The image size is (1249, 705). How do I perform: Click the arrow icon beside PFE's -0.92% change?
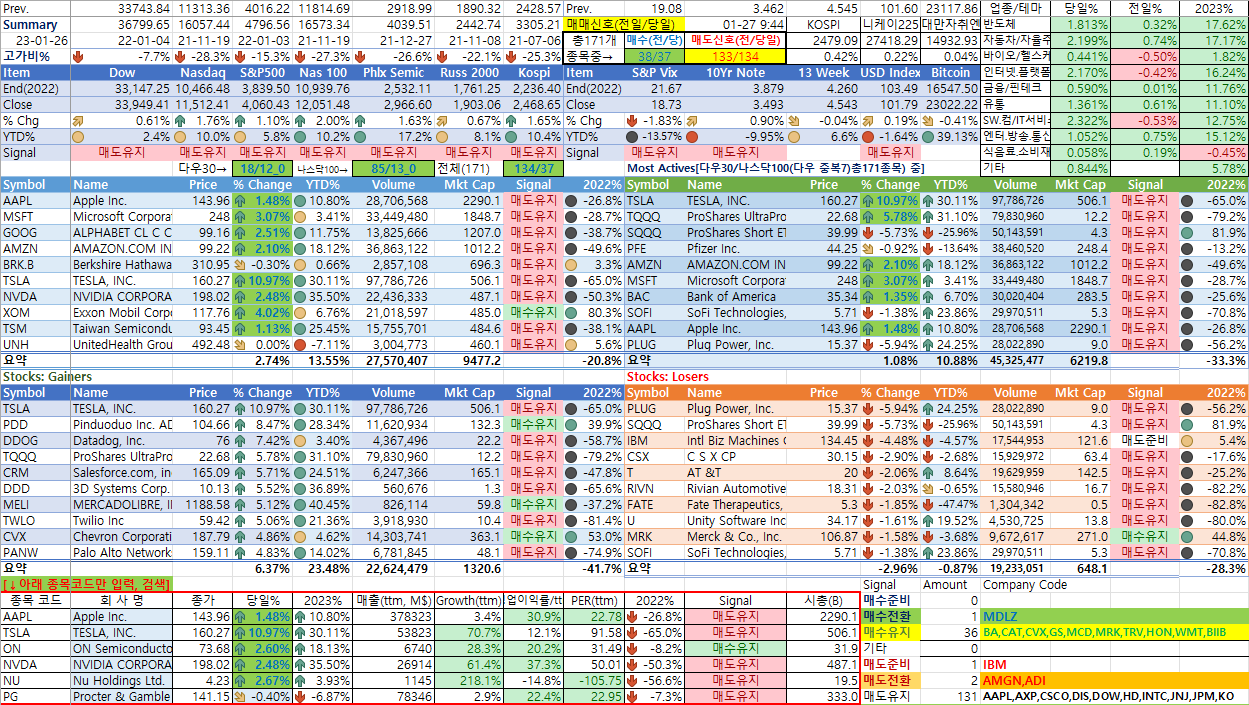(x=867, y=248)
